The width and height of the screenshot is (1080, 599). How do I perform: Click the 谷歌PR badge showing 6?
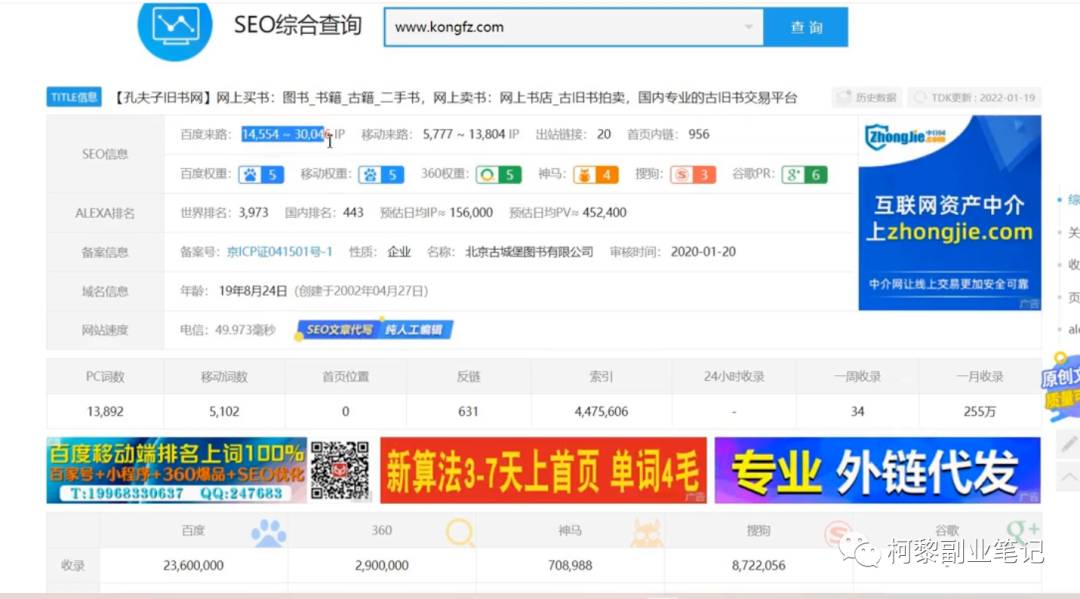coord(804,175)
